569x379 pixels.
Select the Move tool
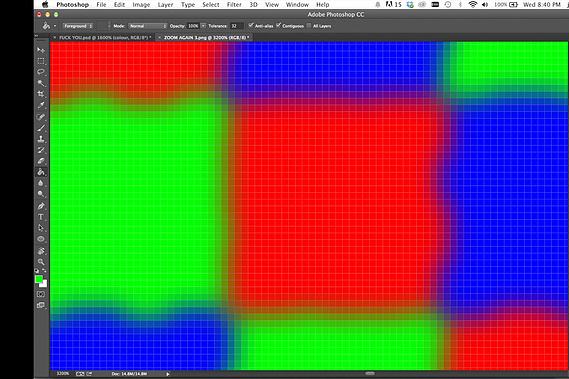point(41,50)
